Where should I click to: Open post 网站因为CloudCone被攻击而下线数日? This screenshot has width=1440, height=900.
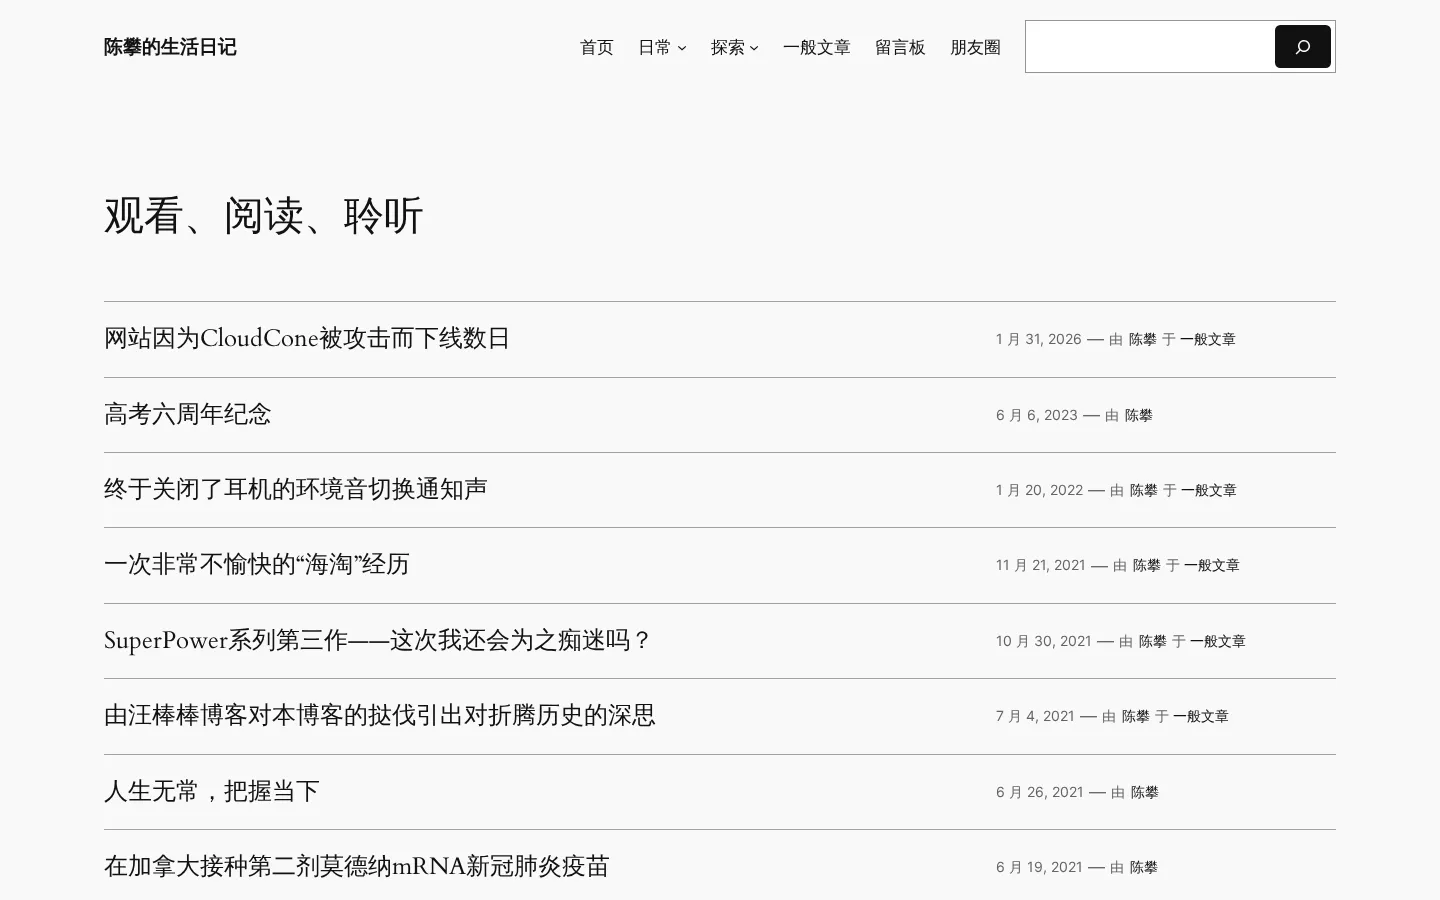click(x=307, y=339)
